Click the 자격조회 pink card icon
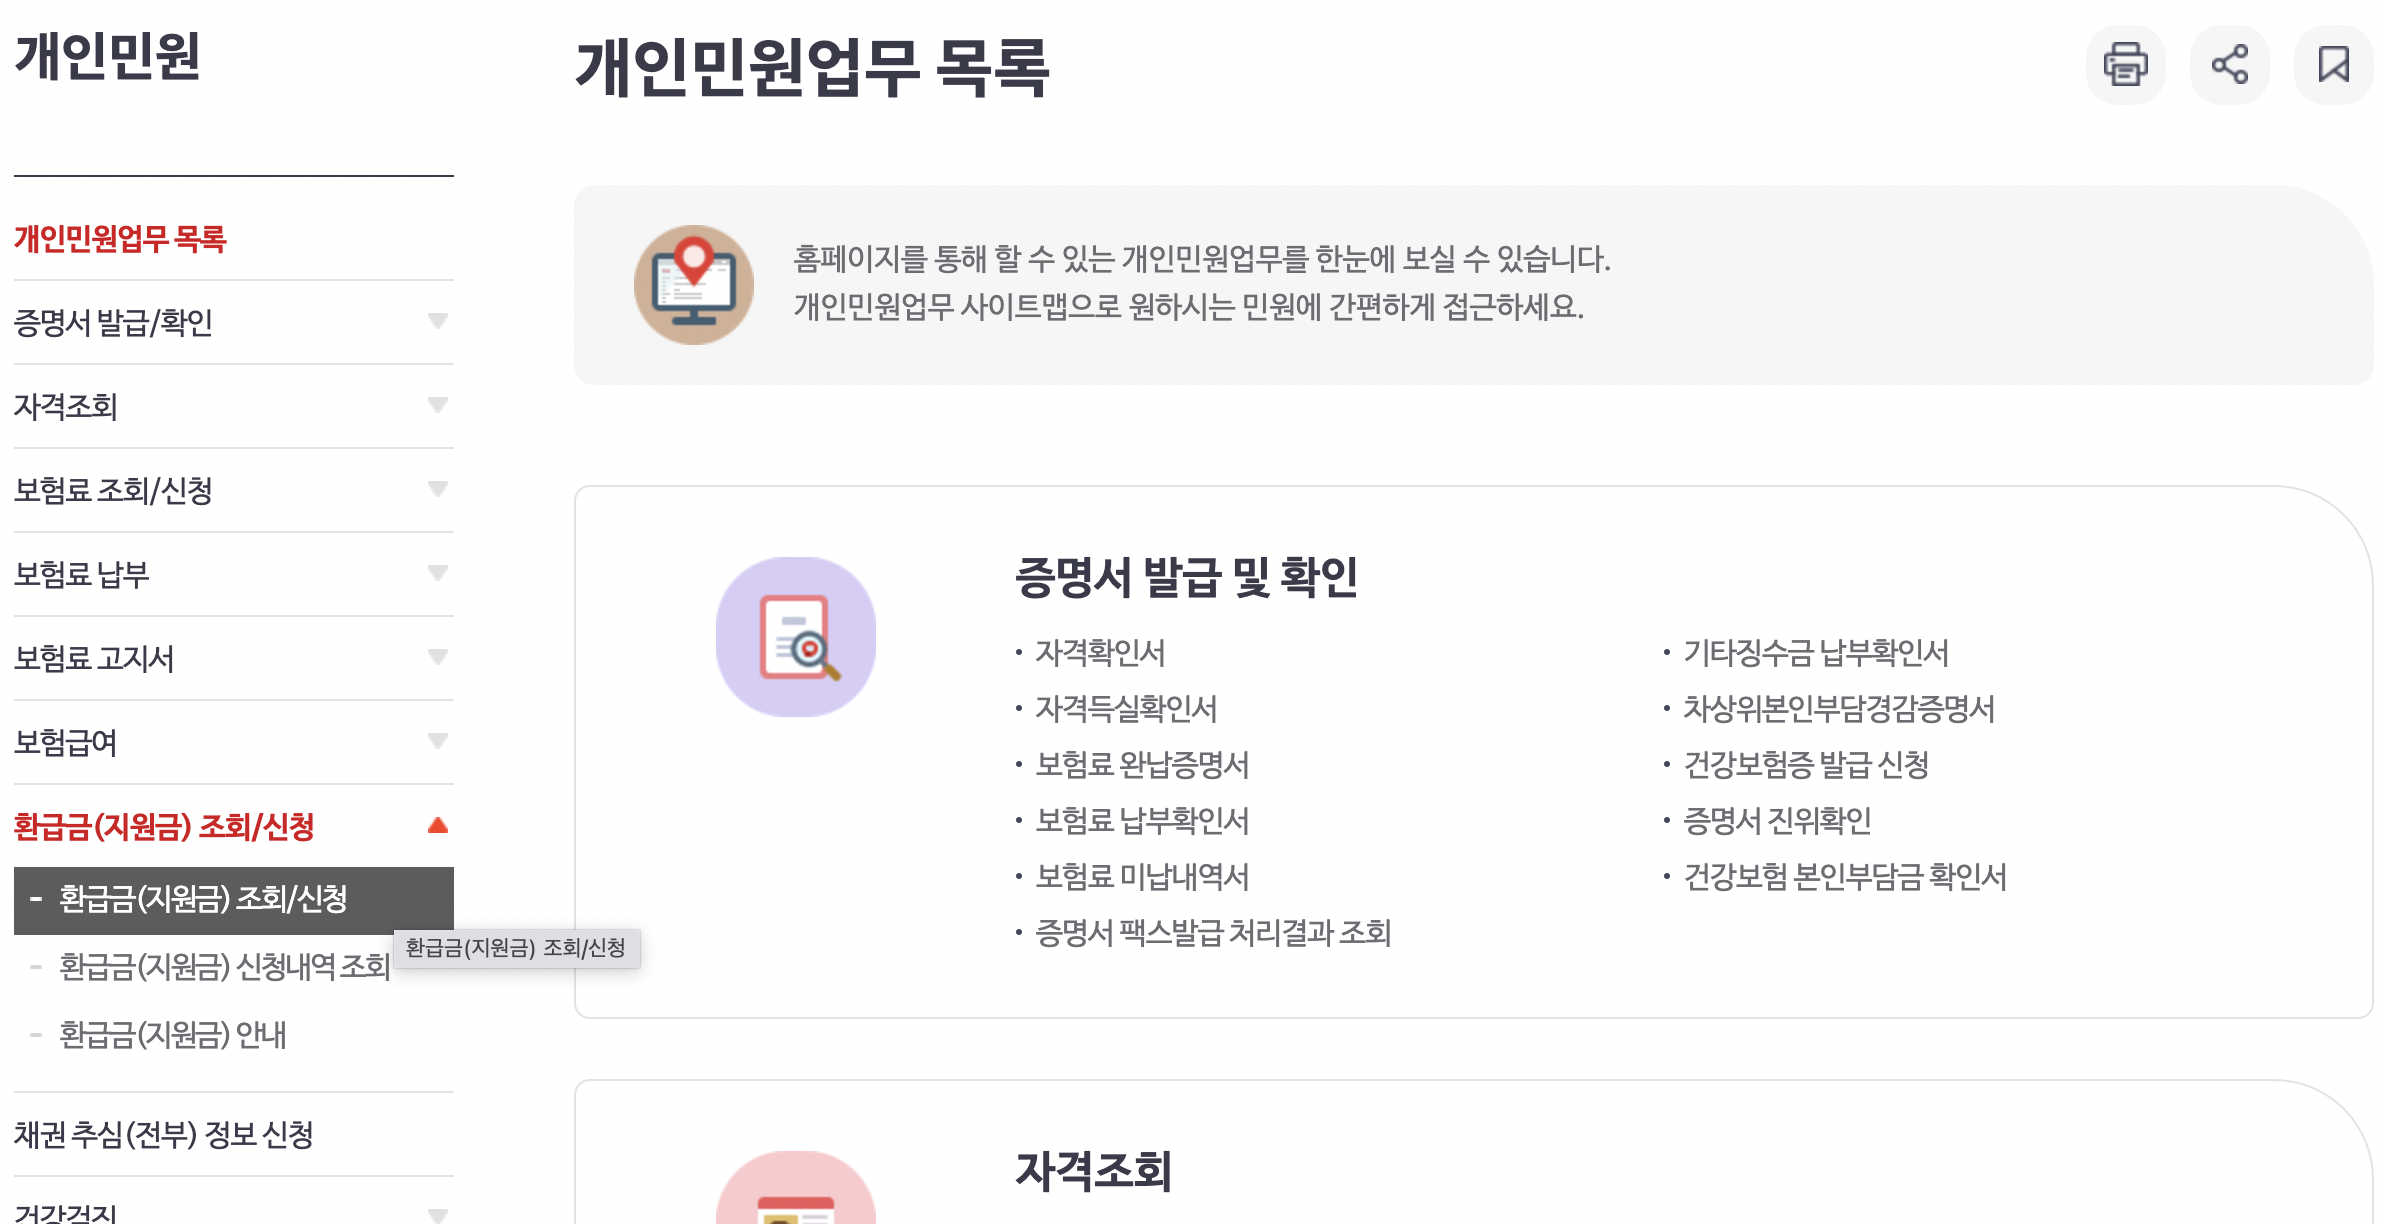This screenshot has width=2384, height=1224. [794, 1200]
